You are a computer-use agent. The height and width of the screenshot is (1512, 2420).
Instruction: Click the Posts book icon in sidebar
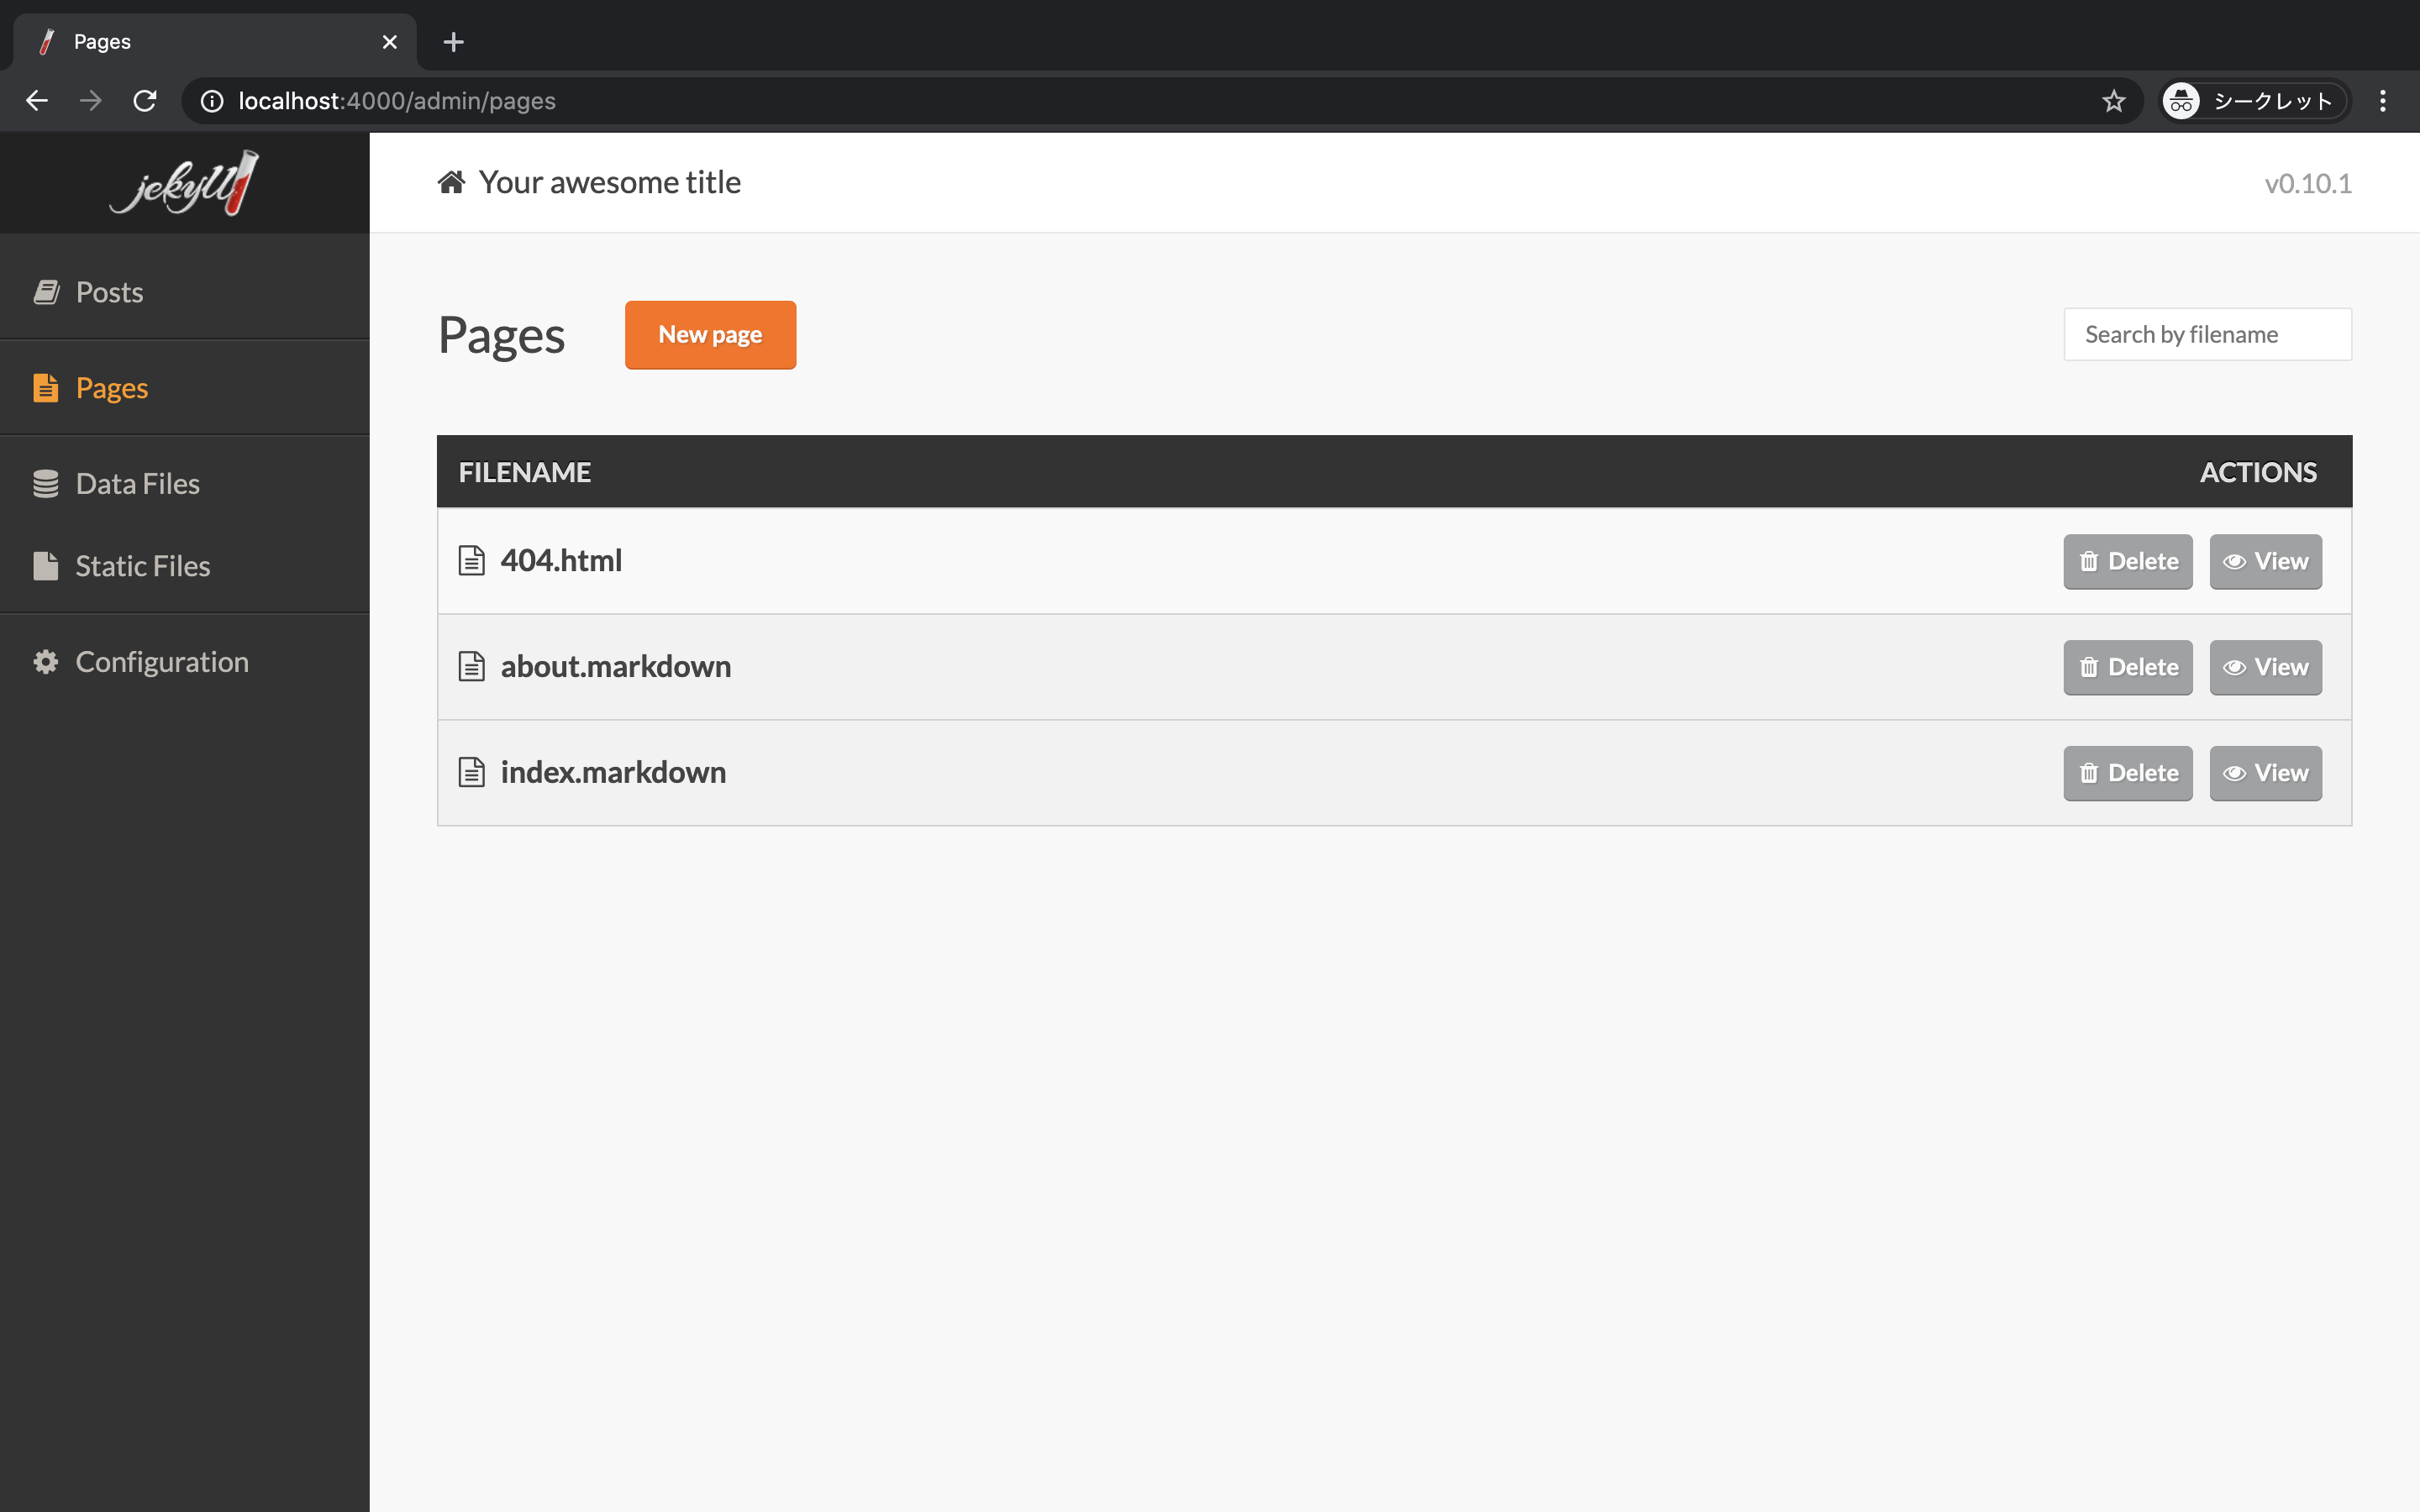click(x=46, y=292)
